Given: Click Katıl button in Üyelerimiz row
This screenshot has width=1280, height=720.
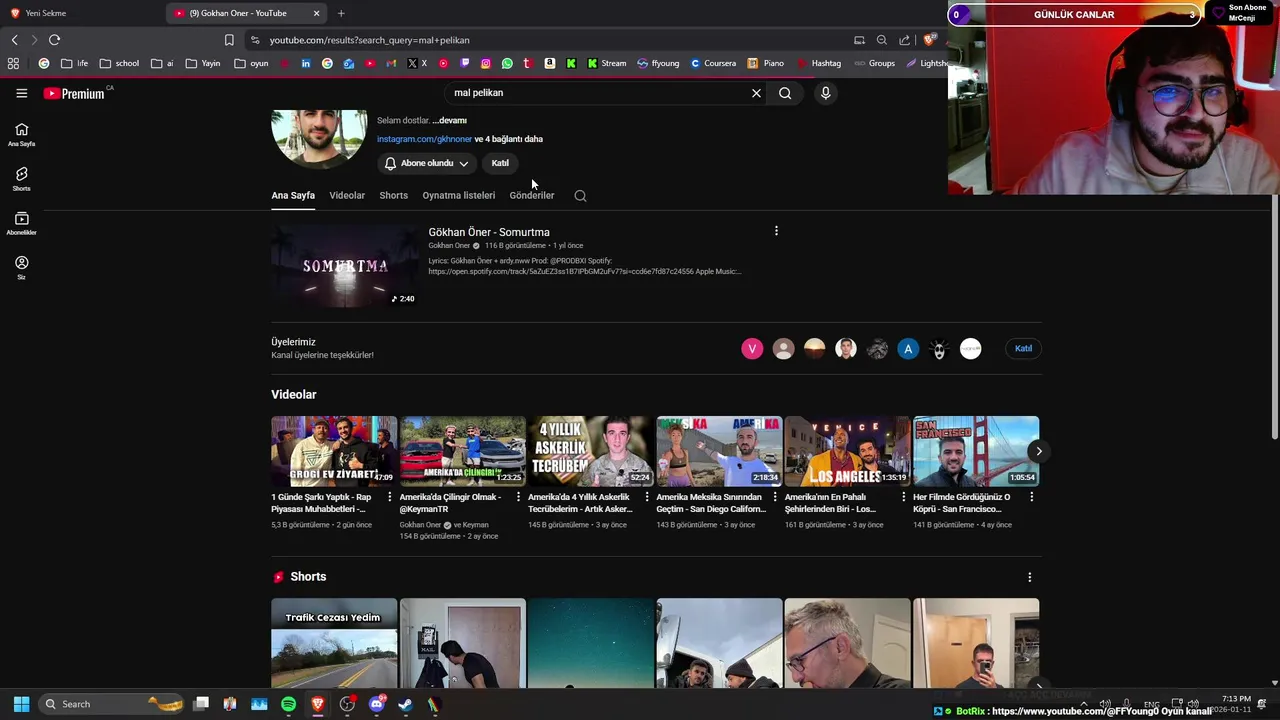Looking at the screenshot, I should (x=1023, y=348).
